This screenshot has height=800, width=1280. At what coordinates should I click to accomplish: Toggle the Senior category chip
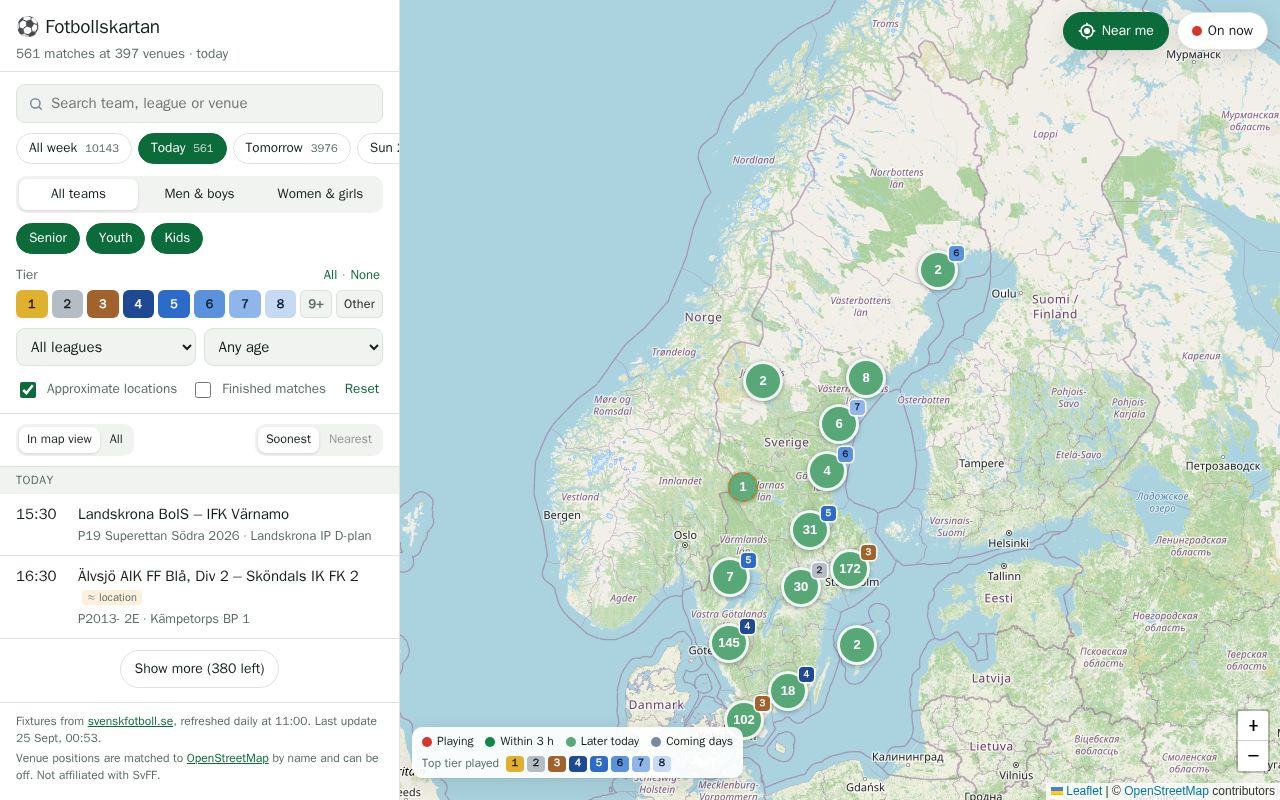click(48, 238)
